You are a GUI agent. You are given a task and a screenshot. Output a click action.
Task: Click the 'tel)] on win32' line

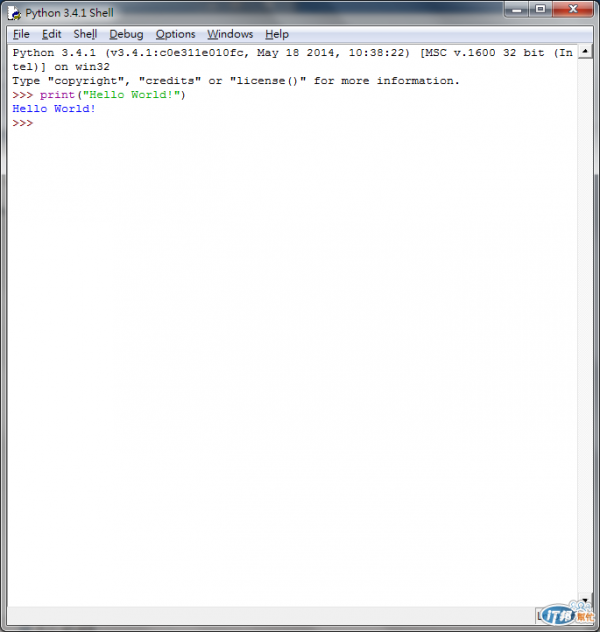(x=61, y=67)
